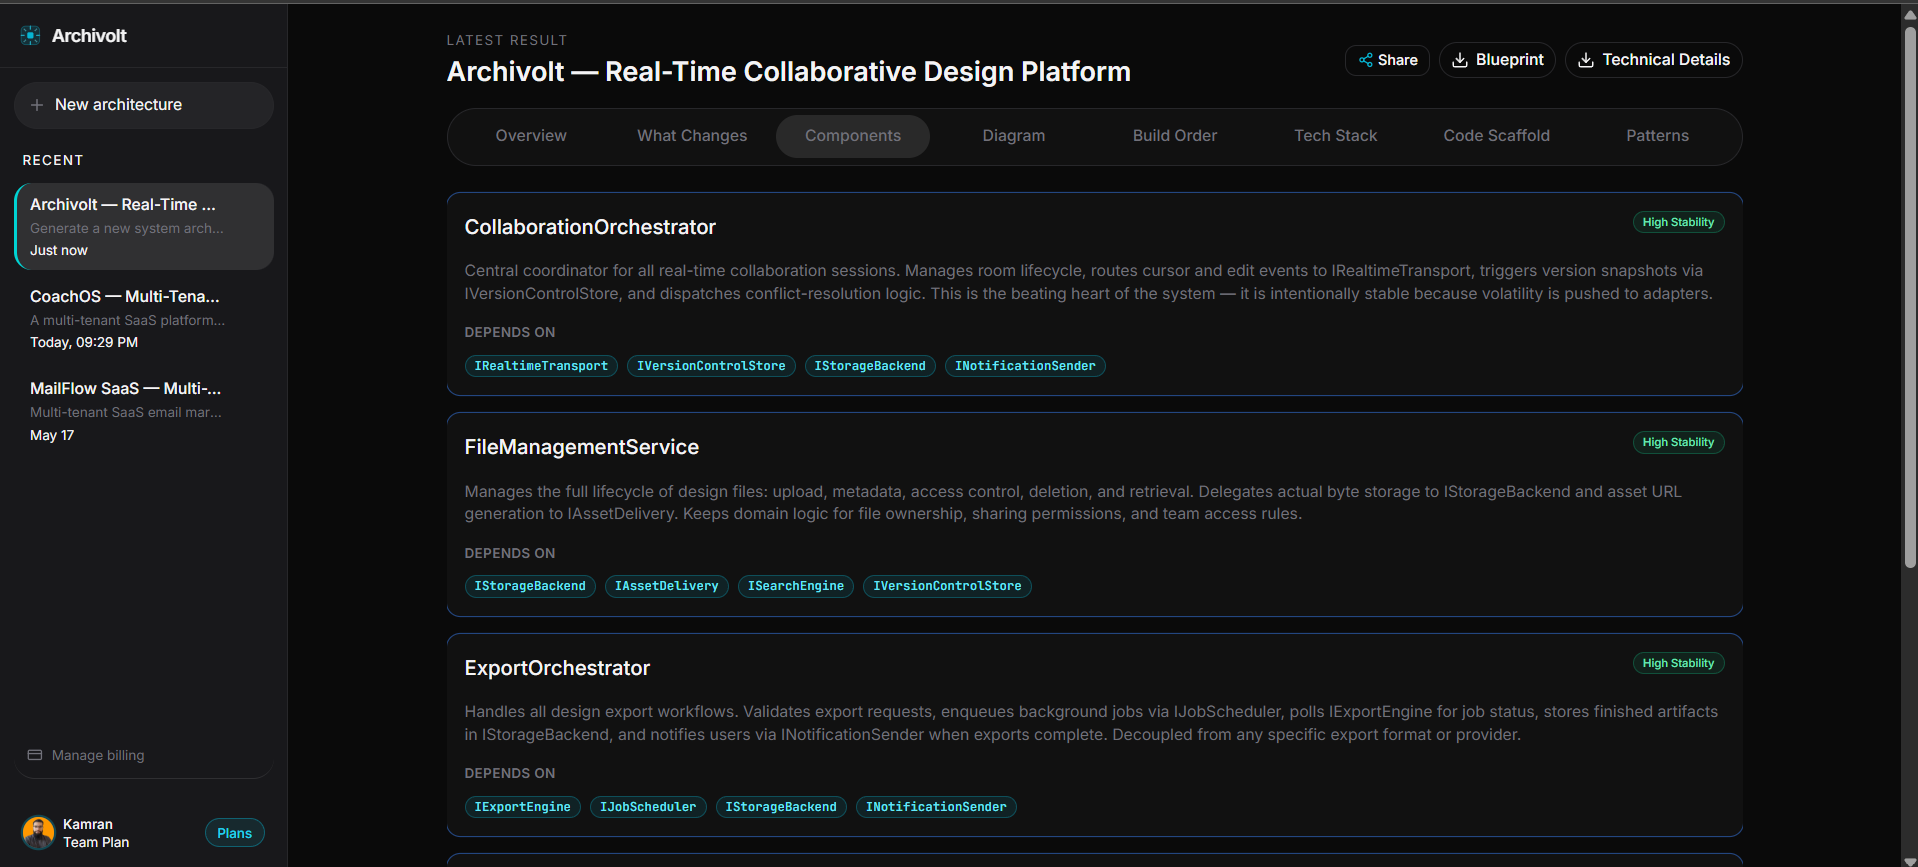Switch to the Code Scaffold tab
This screenshot has width=1918, height=867.
click(1497, 136)
